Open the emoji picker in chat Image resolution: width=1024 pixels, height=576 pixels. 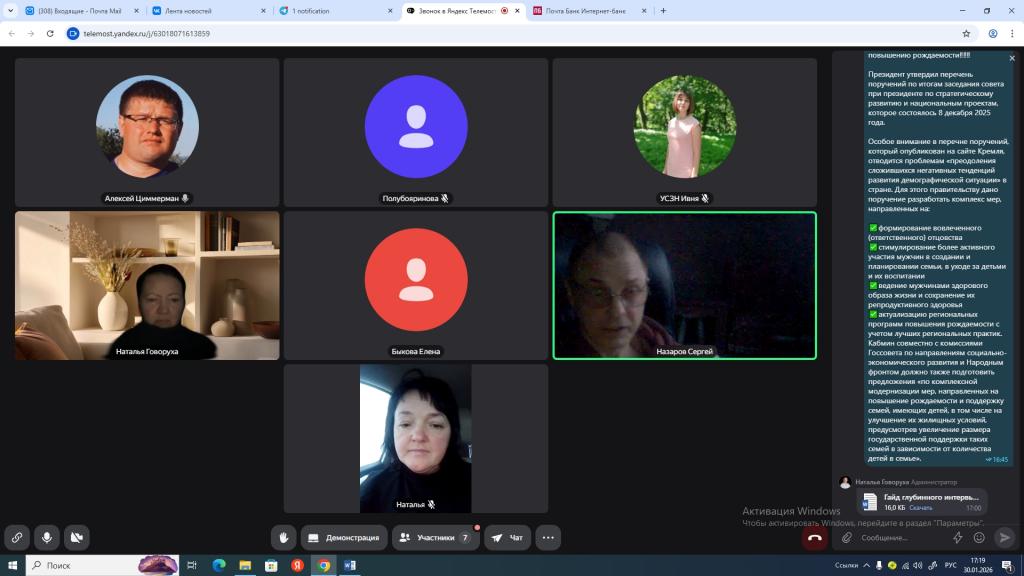pyautogui.click(x=979, y=537)
